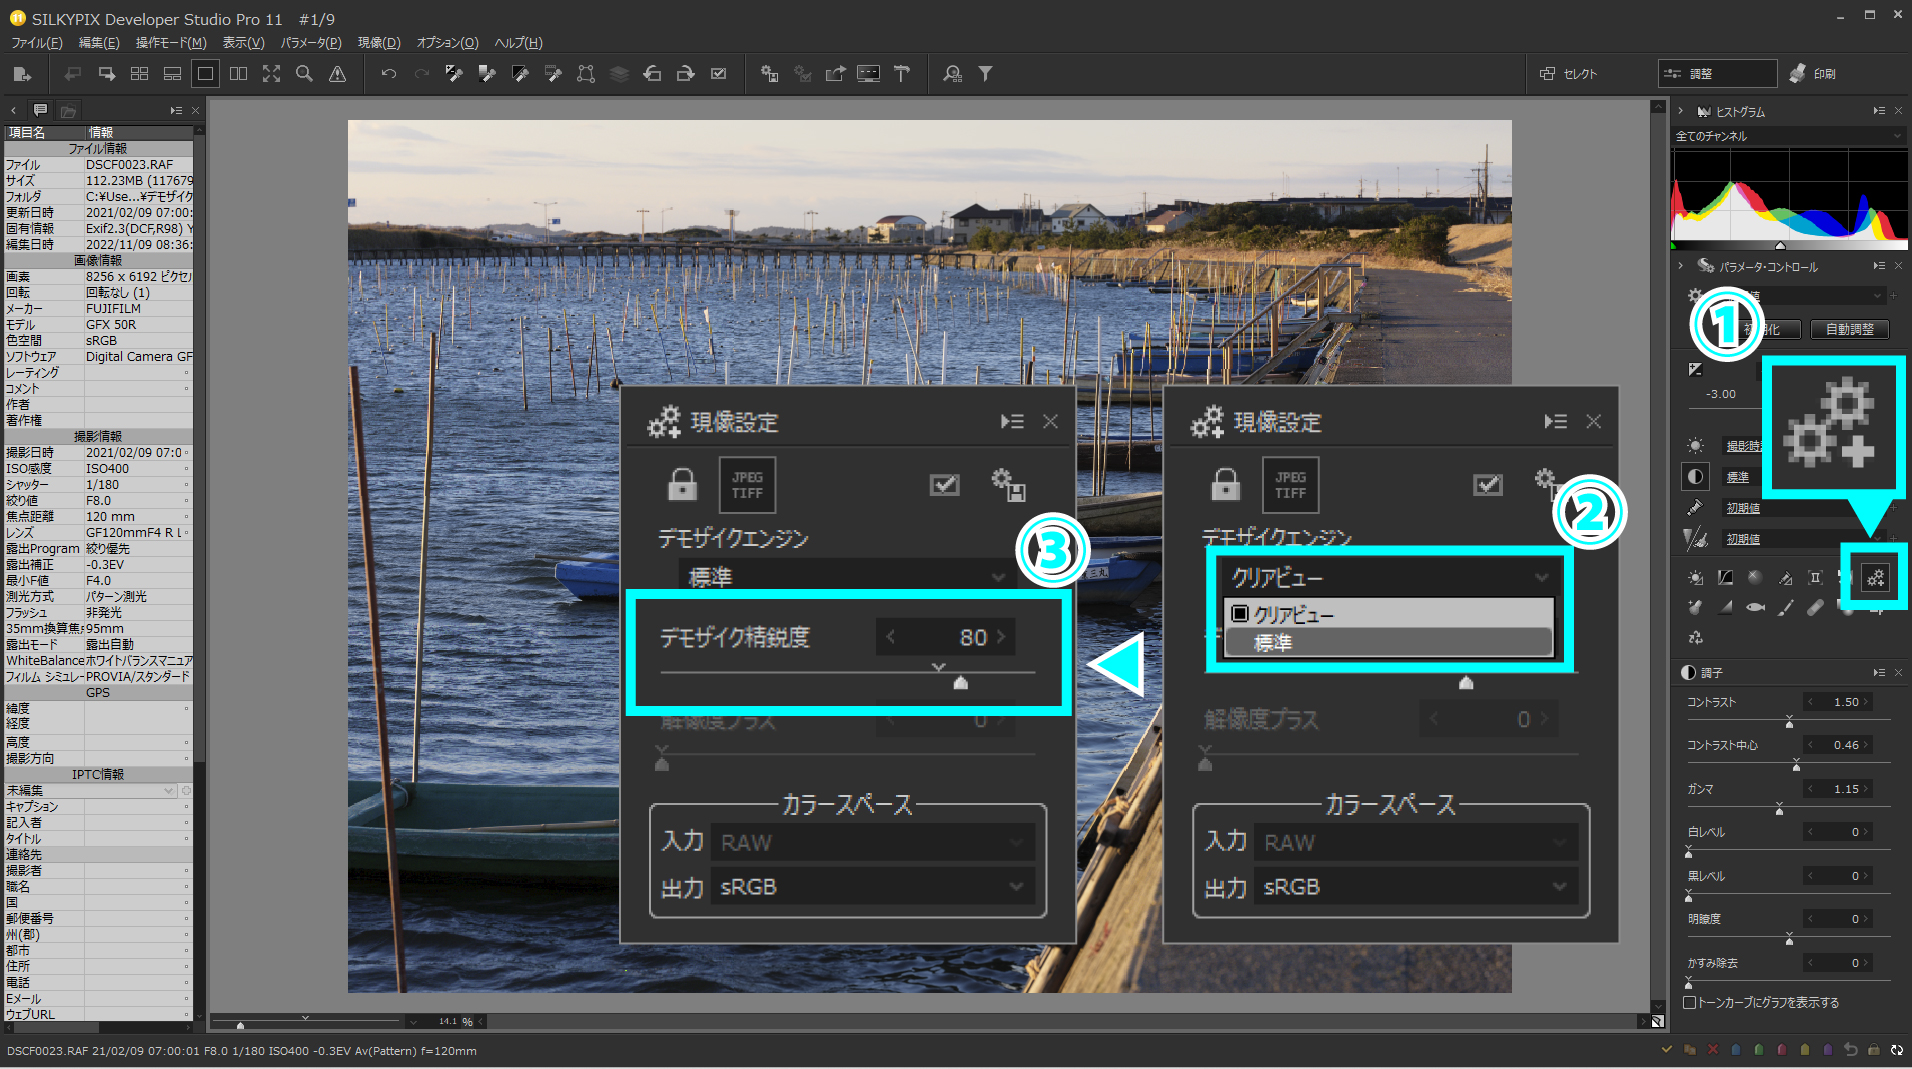Rotate image left toolbar icon
The image size is (1912, 1069).
652,74
